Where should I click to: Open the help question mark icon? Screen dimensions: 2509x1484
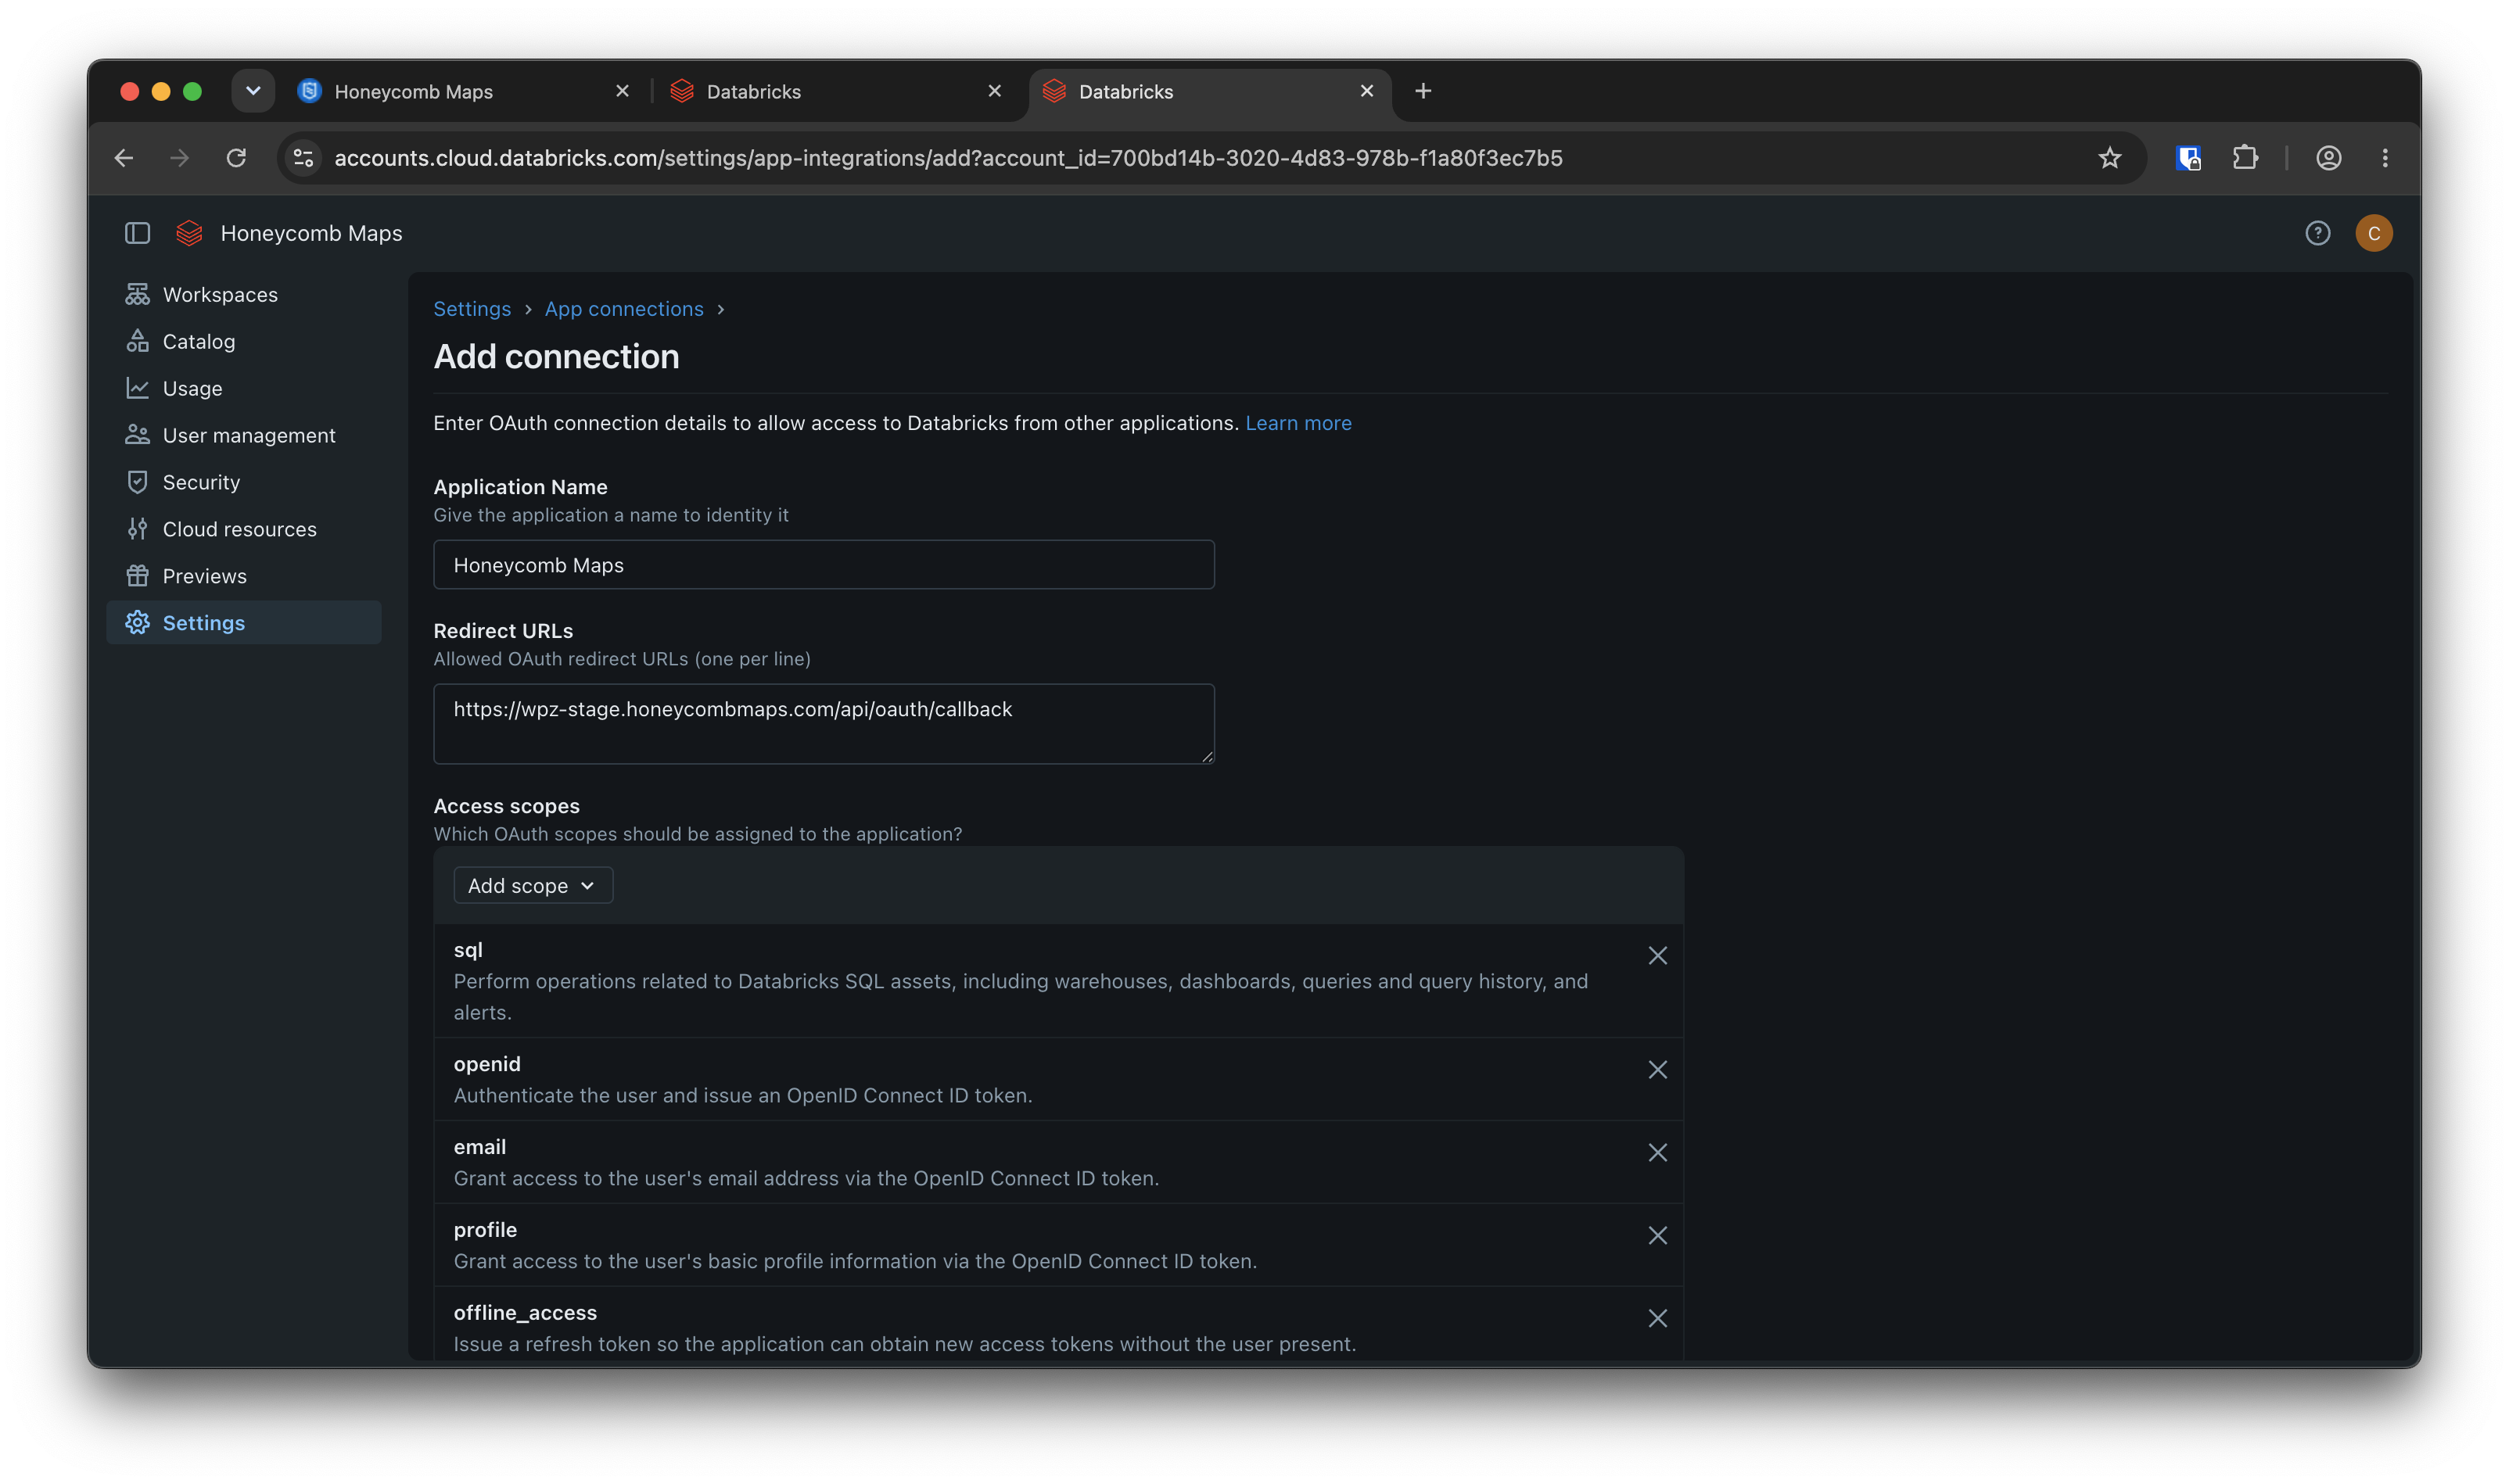tap(2317, 233)
